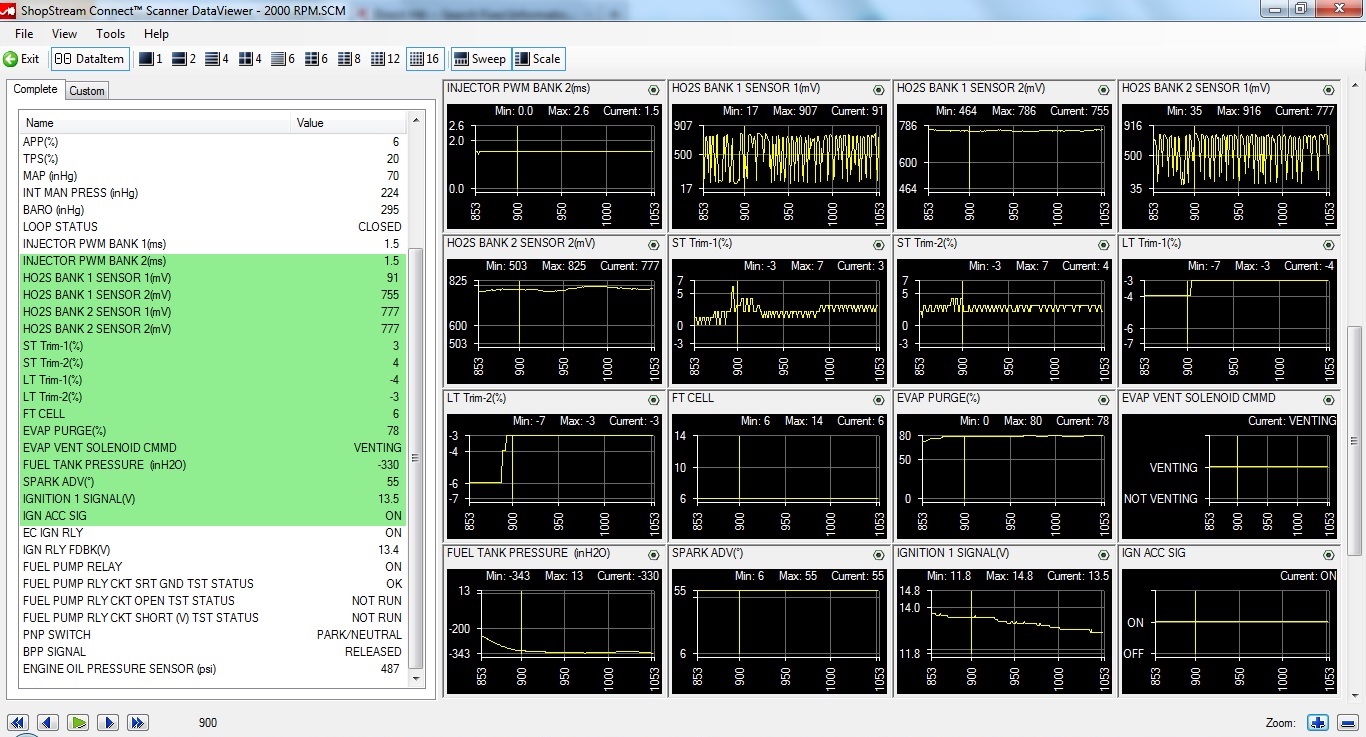1366x737 pixels.
Task: Open the File menu
Action: click(24, 34)
